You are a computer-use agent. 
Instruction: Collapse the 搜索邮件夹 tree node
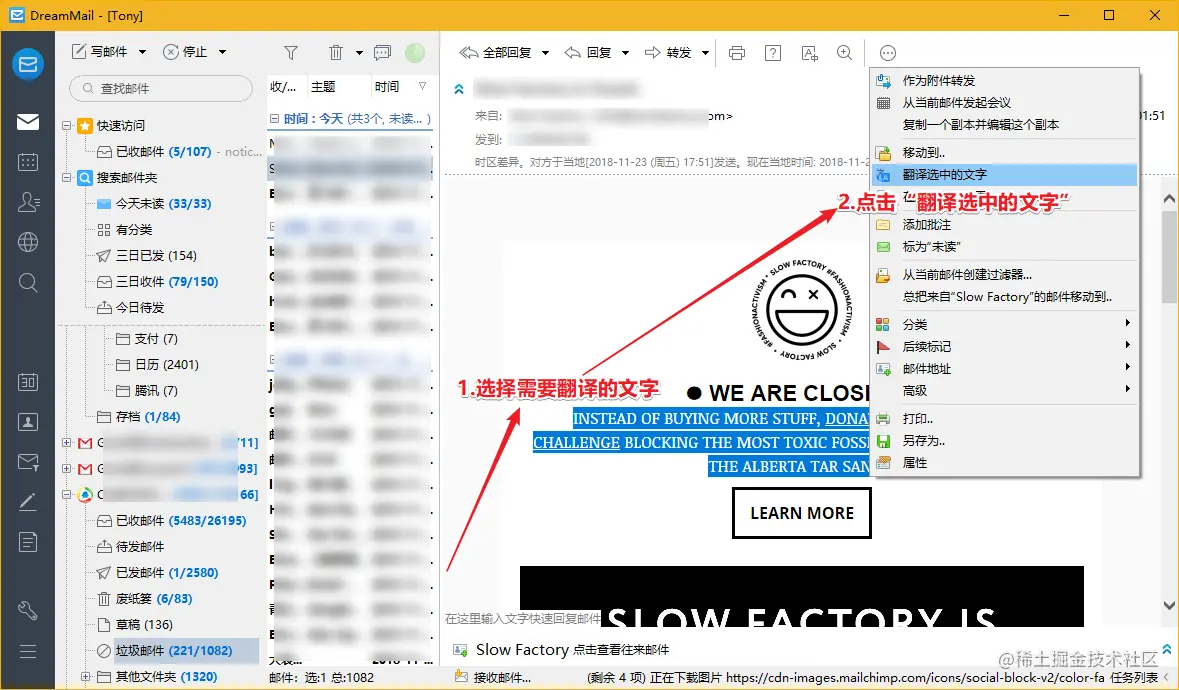(67, 177)
